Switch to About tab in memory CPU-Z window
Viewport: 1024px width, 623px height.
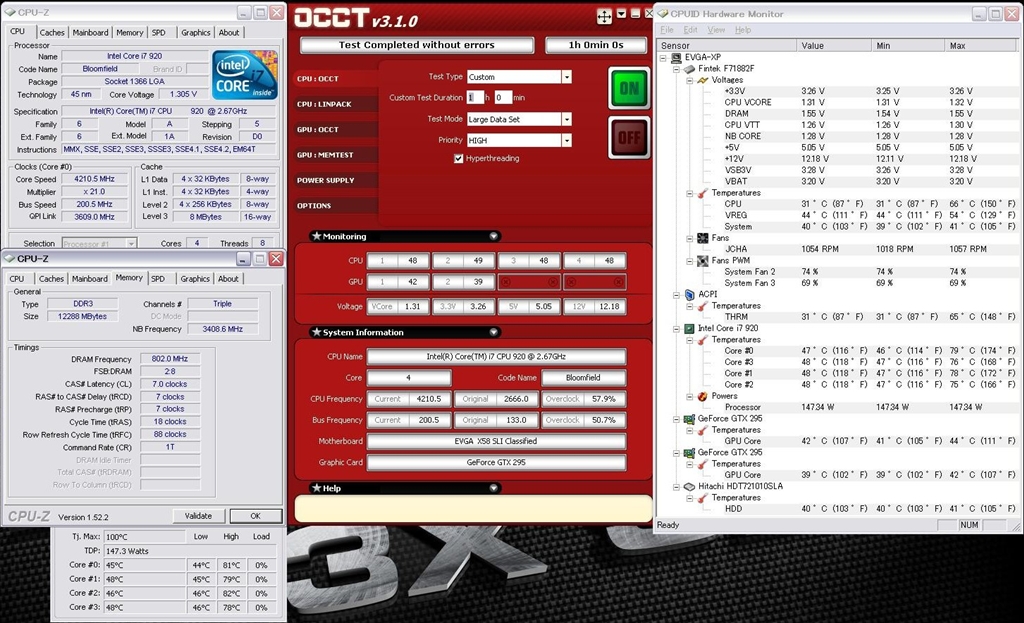click(228, 279)
